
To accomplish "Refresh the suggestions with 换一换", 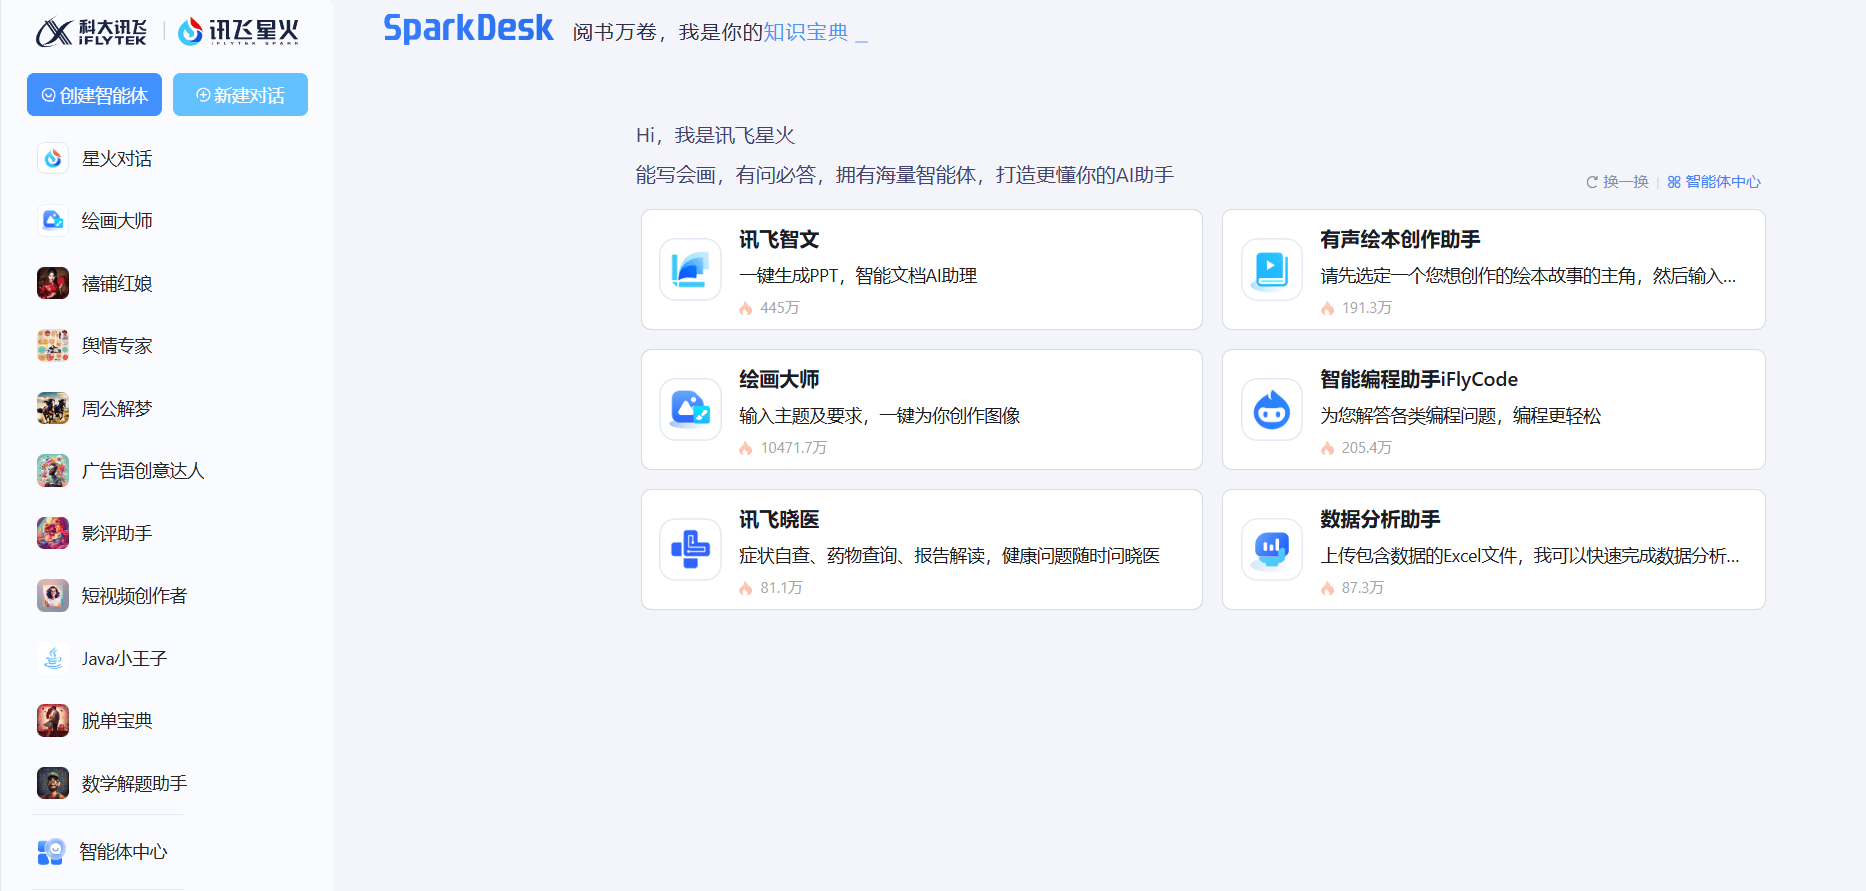I will click(x=1618, y=182).
